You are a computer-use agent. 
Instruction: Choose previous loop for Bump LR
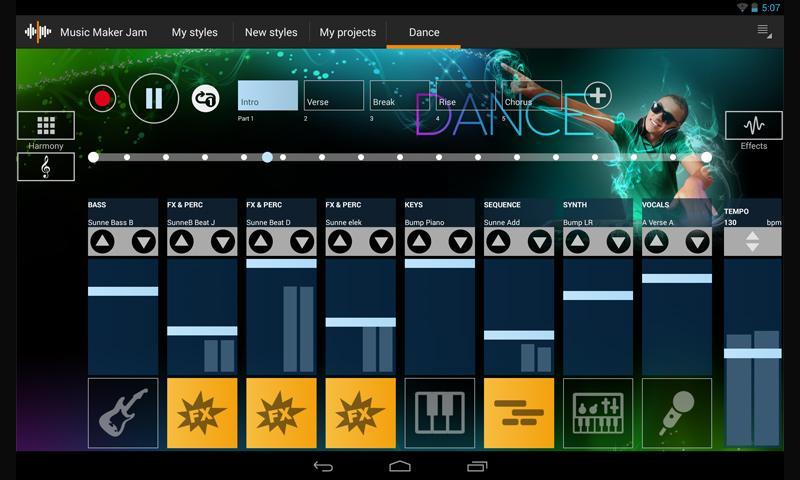click(577, 241)
